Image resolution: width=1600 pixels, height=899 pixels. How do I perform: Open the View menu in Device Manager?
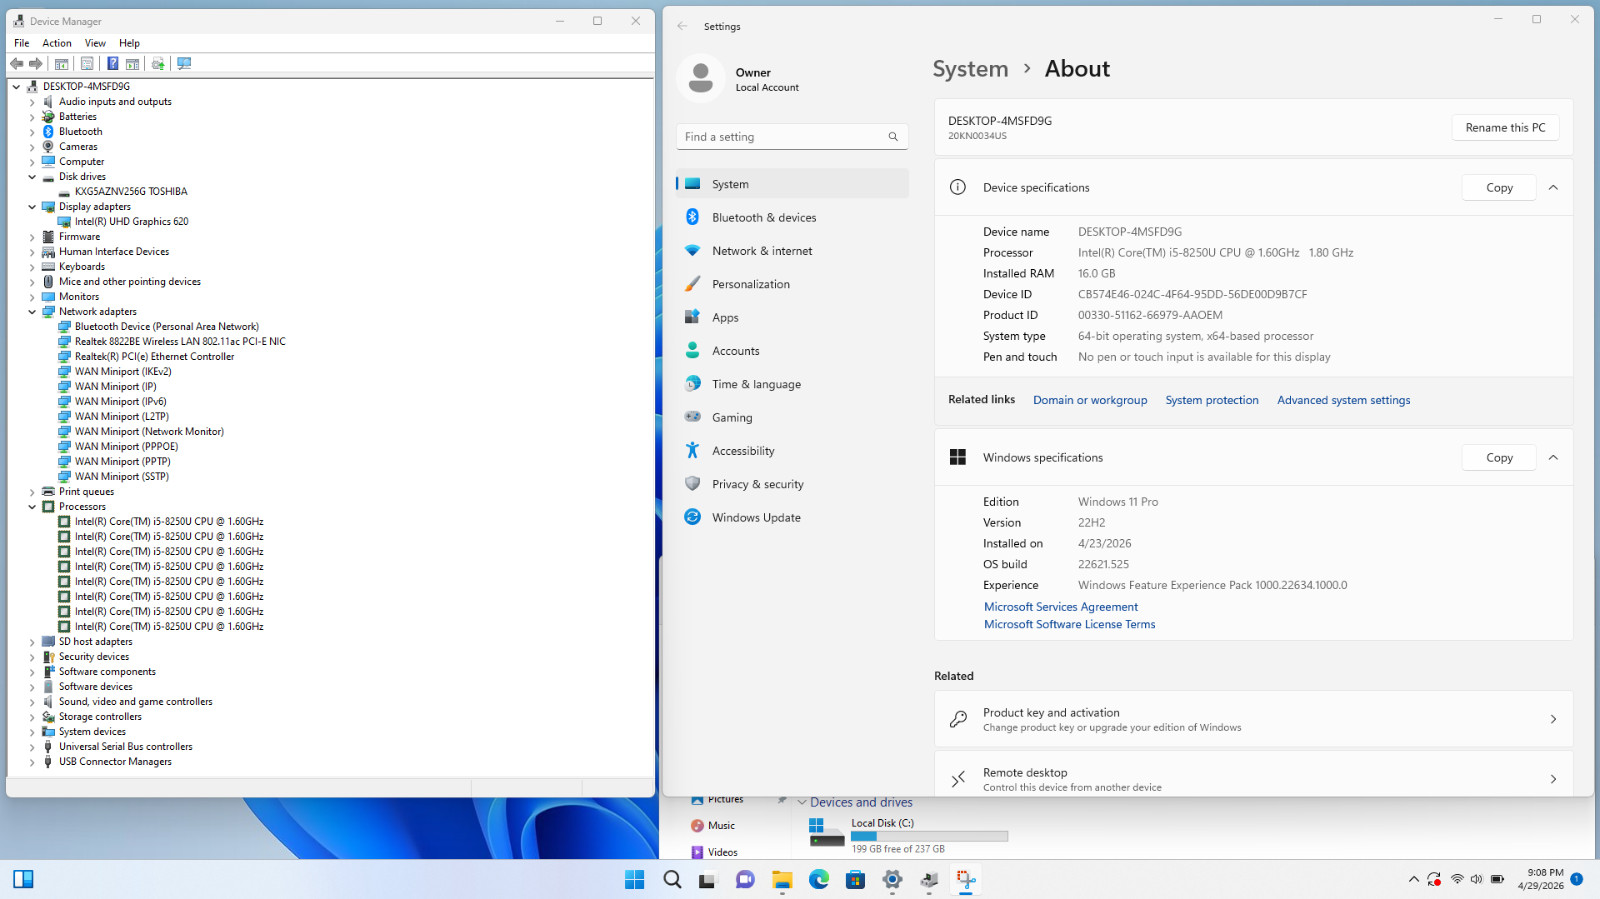pyautogui.click(x=95, y=43)
